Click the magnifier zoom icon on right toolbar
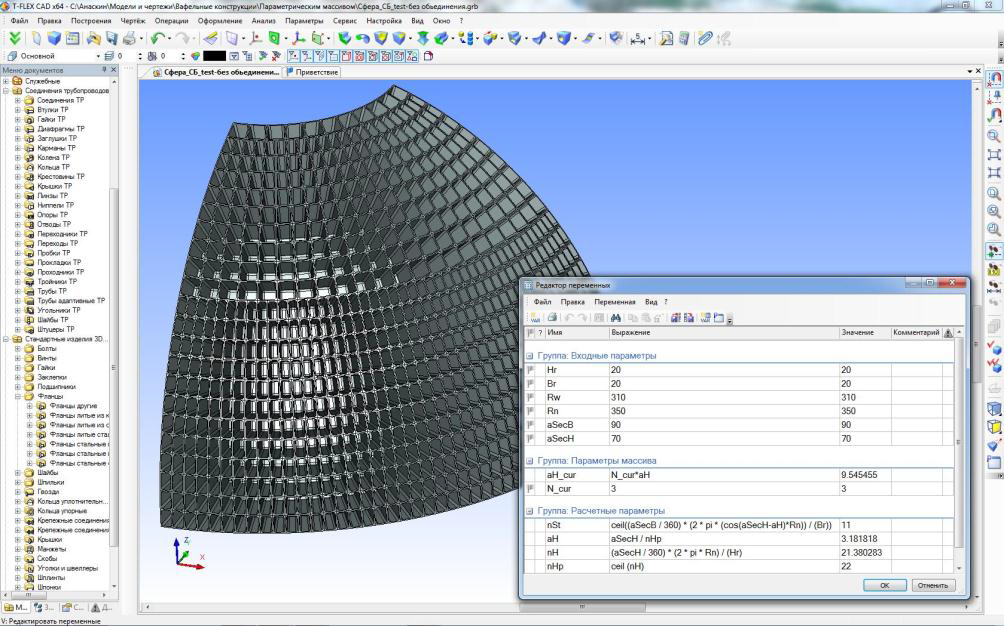Screen dimensions: 1004x626 pos(993,136)
